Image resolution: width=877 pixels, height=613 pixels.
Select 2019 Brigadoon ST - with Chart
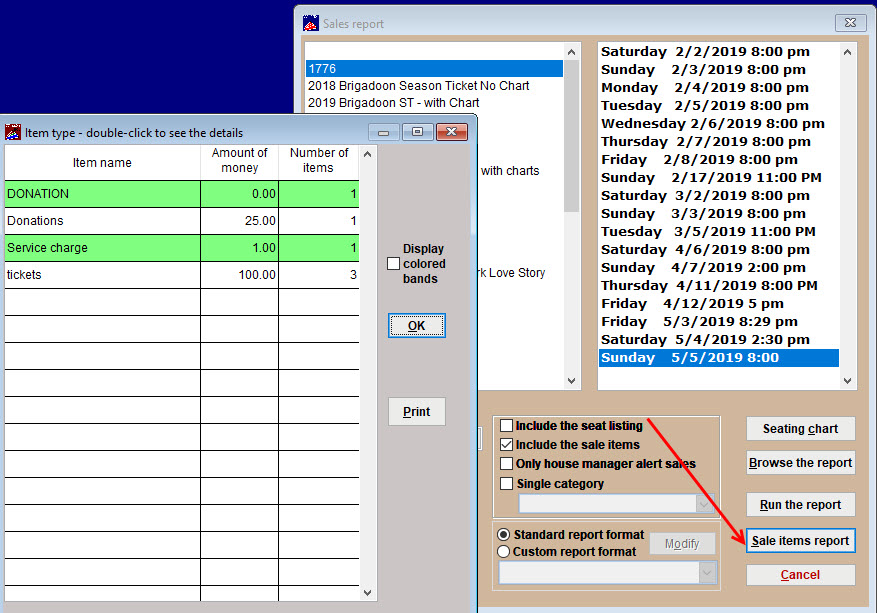pyautogui.click(x=434, y=102)
